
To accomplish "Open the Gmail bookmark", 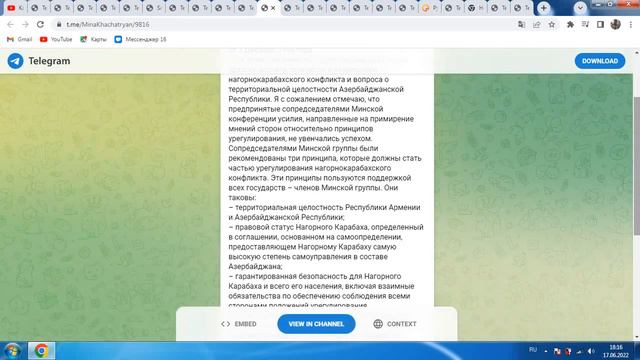I will click(x=20, y=39).
